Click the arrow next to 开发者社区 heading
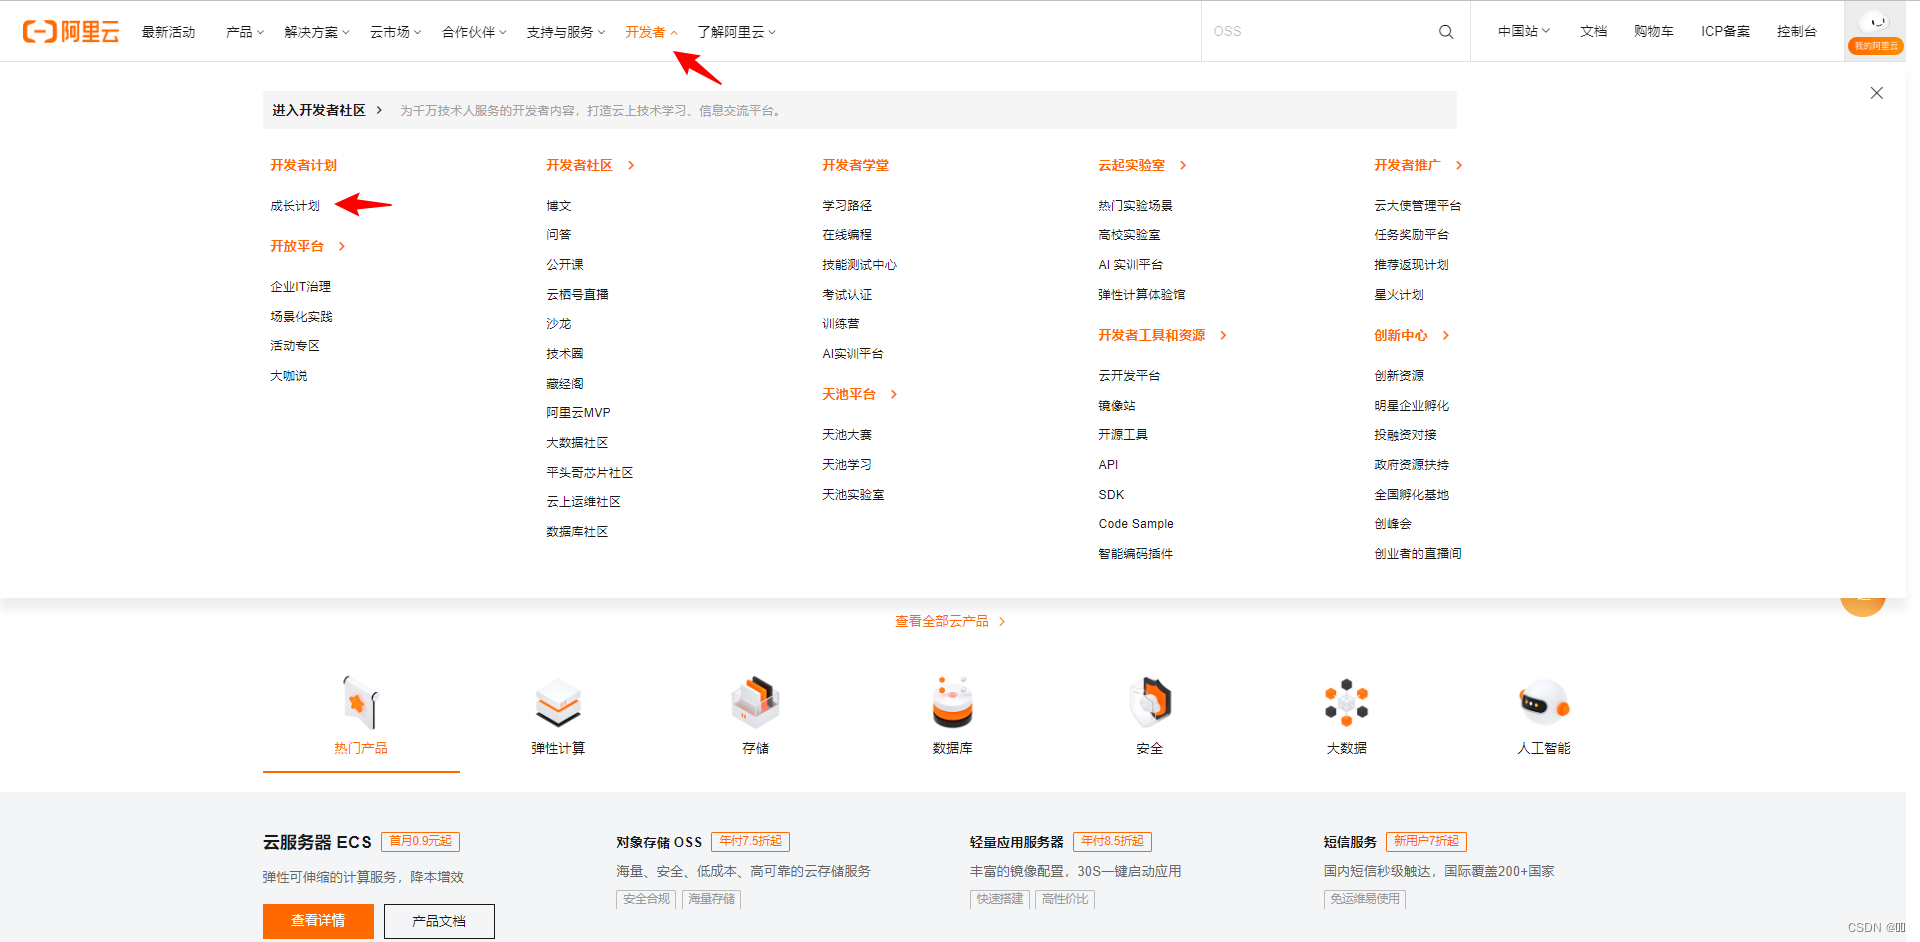The image size is (1920, 942). pos(631,166)
